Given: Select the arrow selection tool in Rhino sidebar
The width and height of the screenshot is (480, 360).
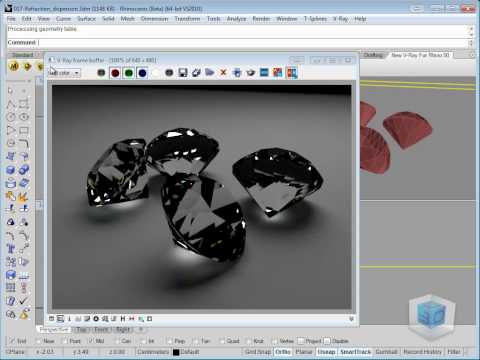Looking at the screenshot, I should pyautogui.click(x=10, y=91).
